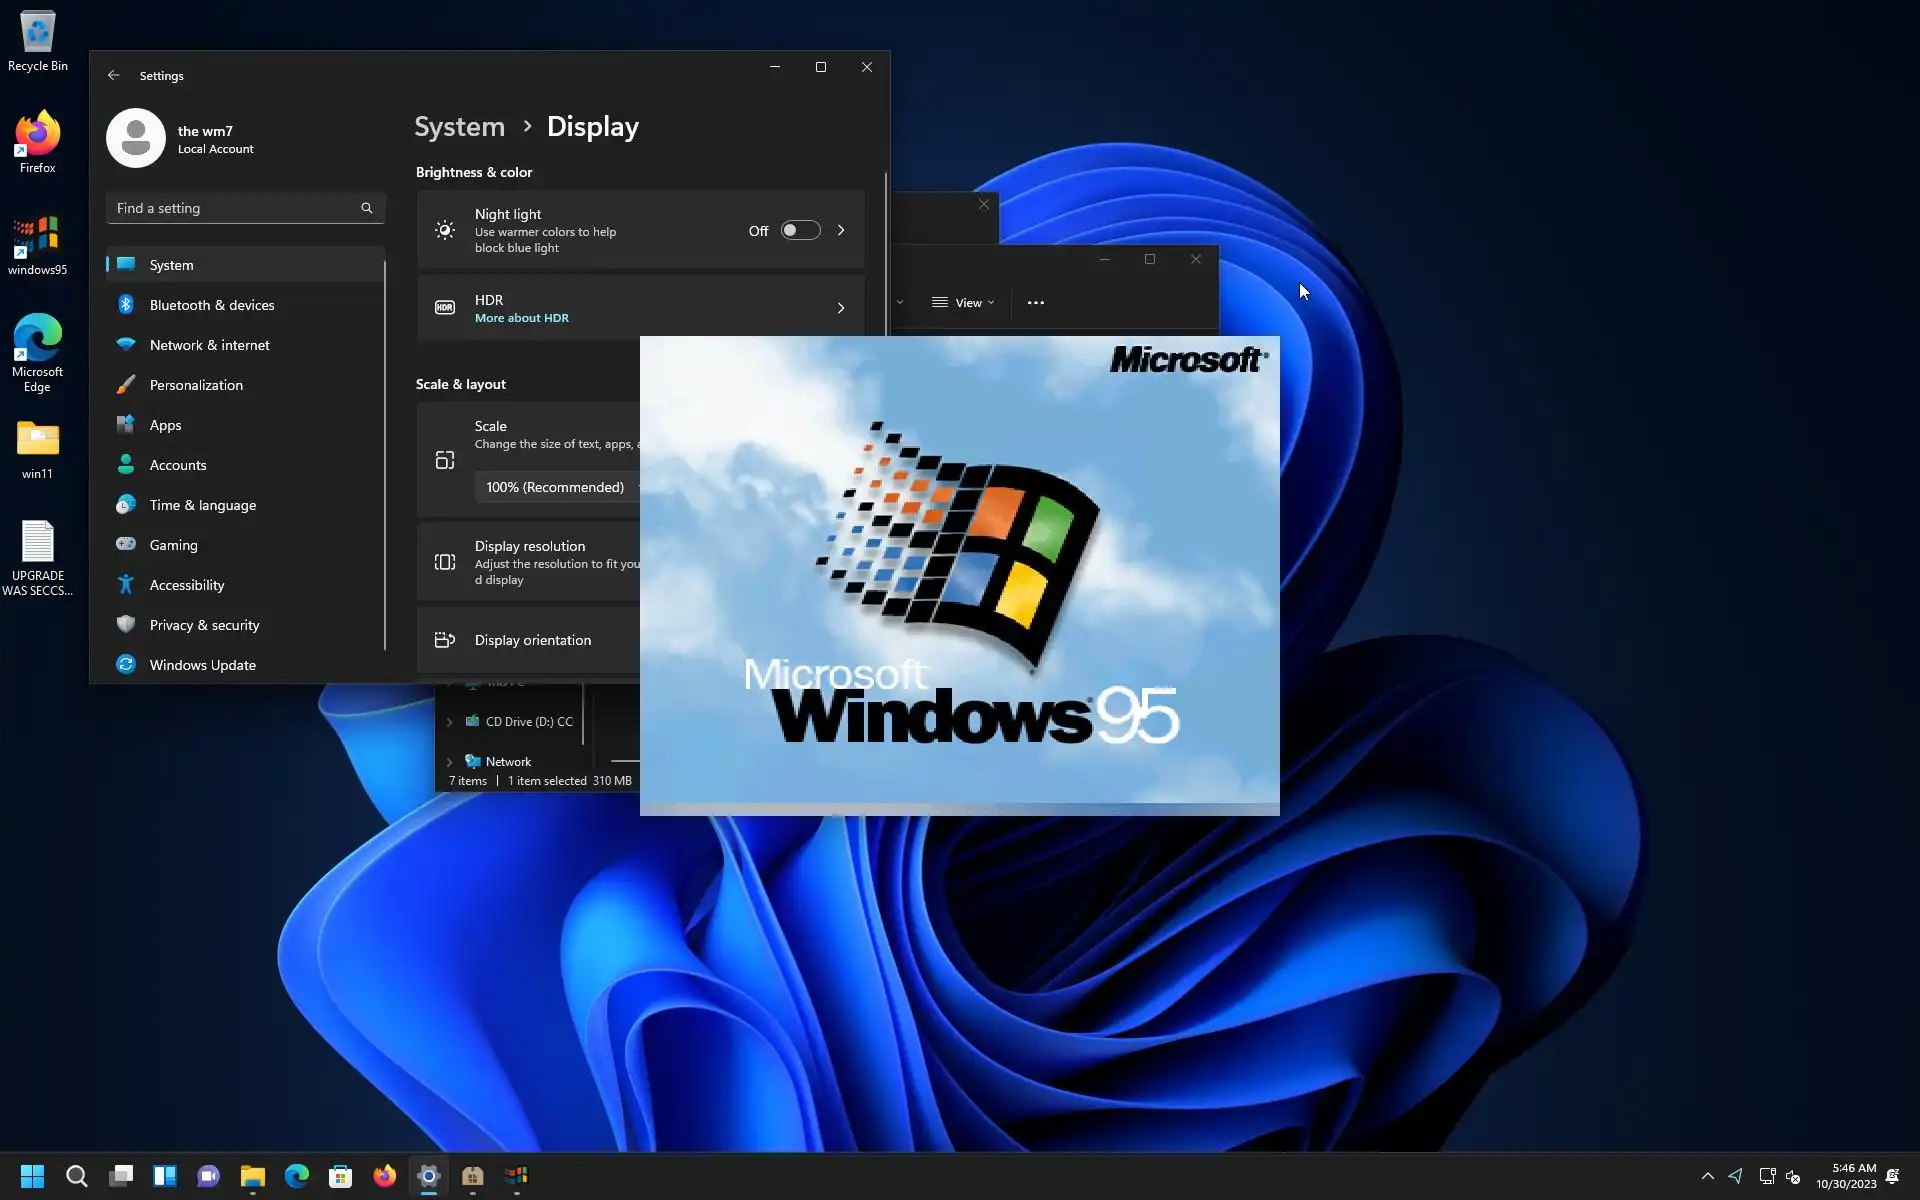Open Firefox from the taskbar

pyautogui.click(x=384, y=1176)
